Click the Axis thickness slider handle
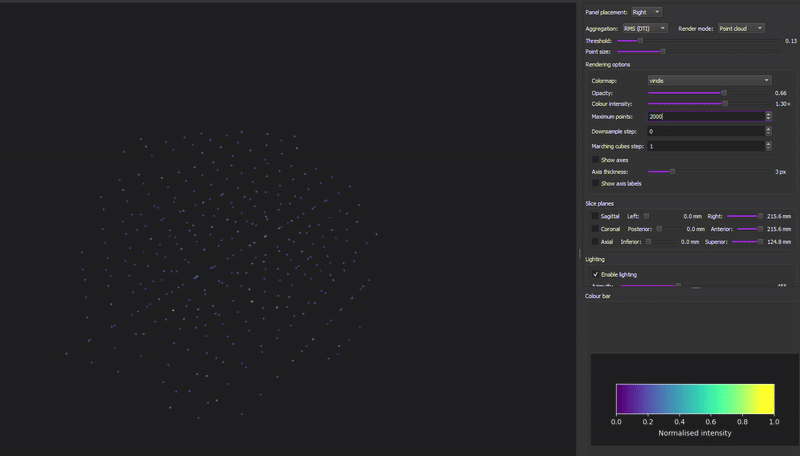The height and width of the screenshot is (456, 800). (672, 172)
